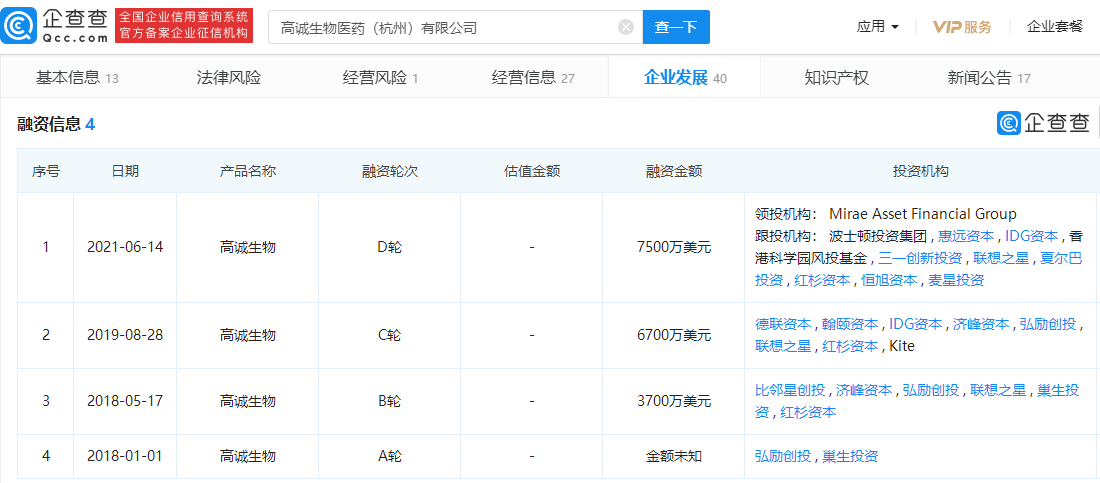The height and width of the screenshot is (483, 1100).
Task: Open 弘励创投 link in A轮 row
Action: click(783, 456)
